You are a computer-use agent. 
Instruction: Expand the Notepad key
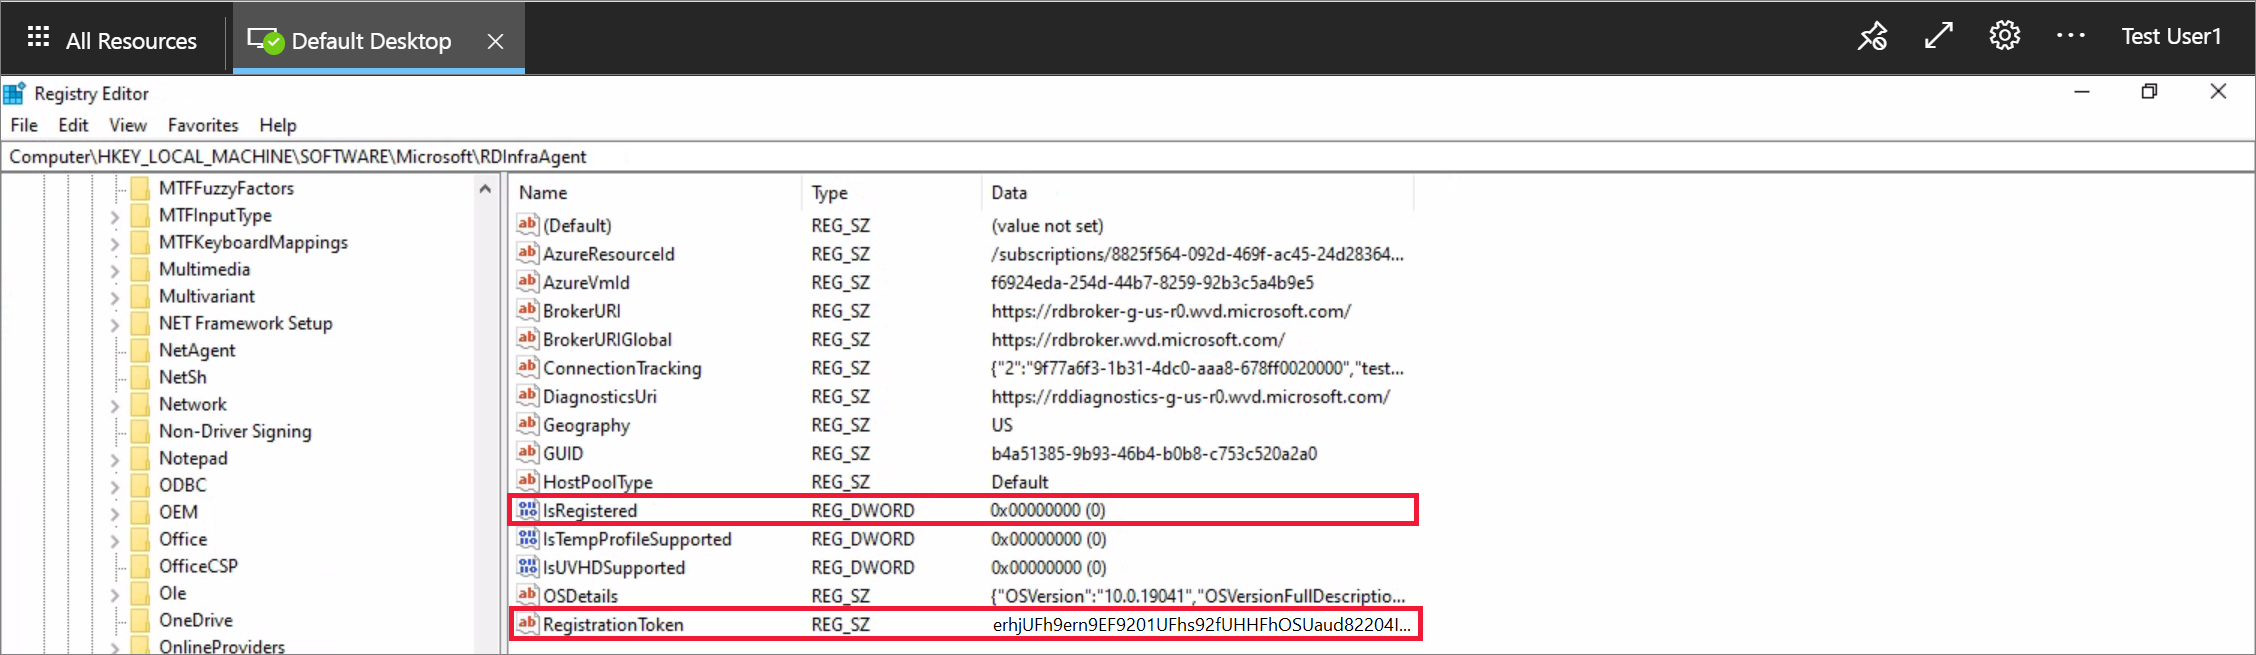pos(114,459)
